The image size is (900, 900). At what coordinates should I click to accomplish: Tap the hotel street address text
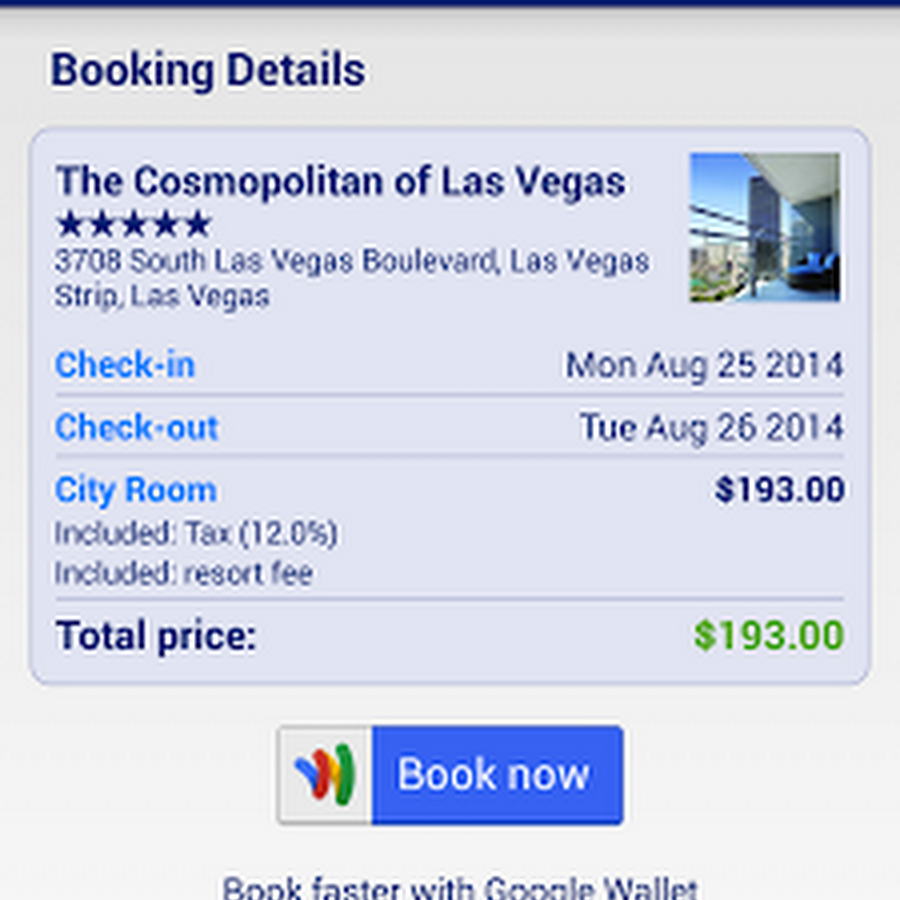click(x=351, y=278)
